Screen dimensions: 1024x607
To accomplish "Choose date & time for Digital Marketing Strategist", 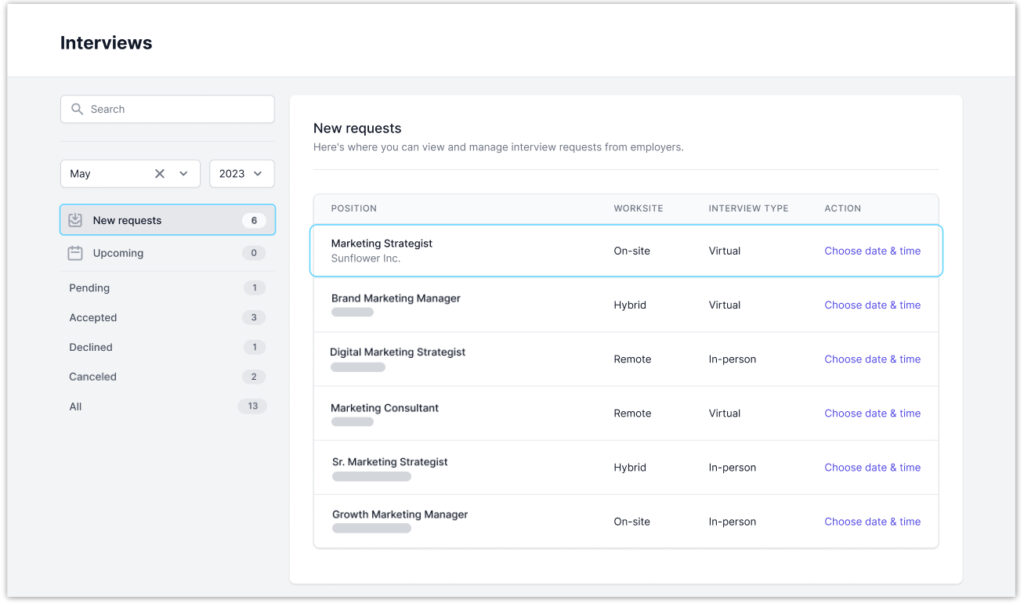I will (x=872, y=359).
